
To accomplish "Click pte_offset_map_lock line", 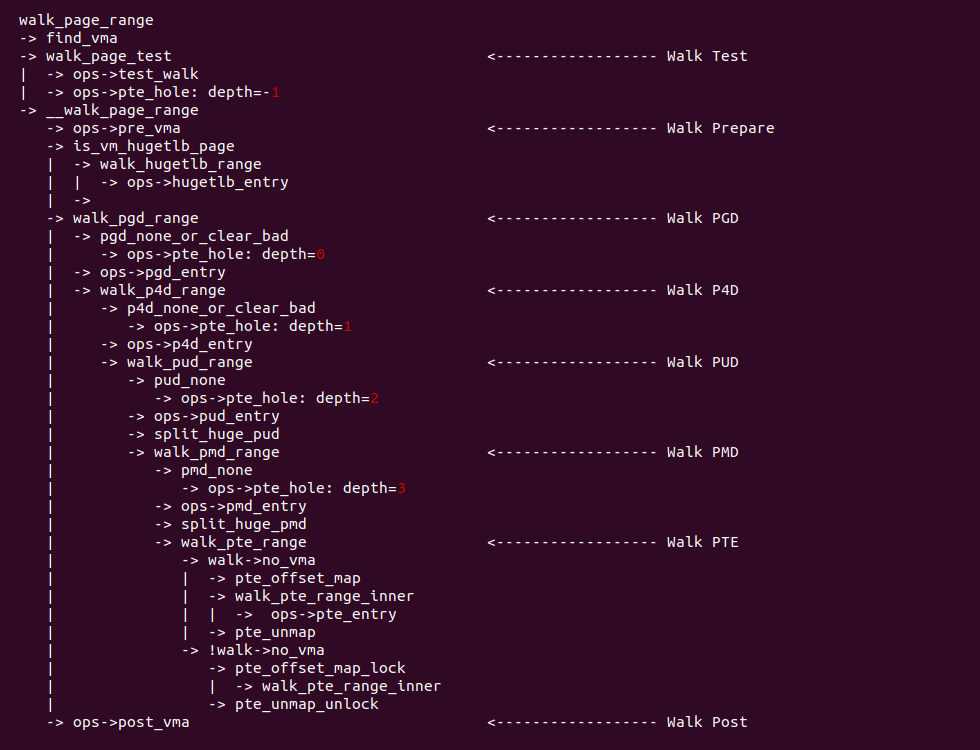I will pos(320,668).
